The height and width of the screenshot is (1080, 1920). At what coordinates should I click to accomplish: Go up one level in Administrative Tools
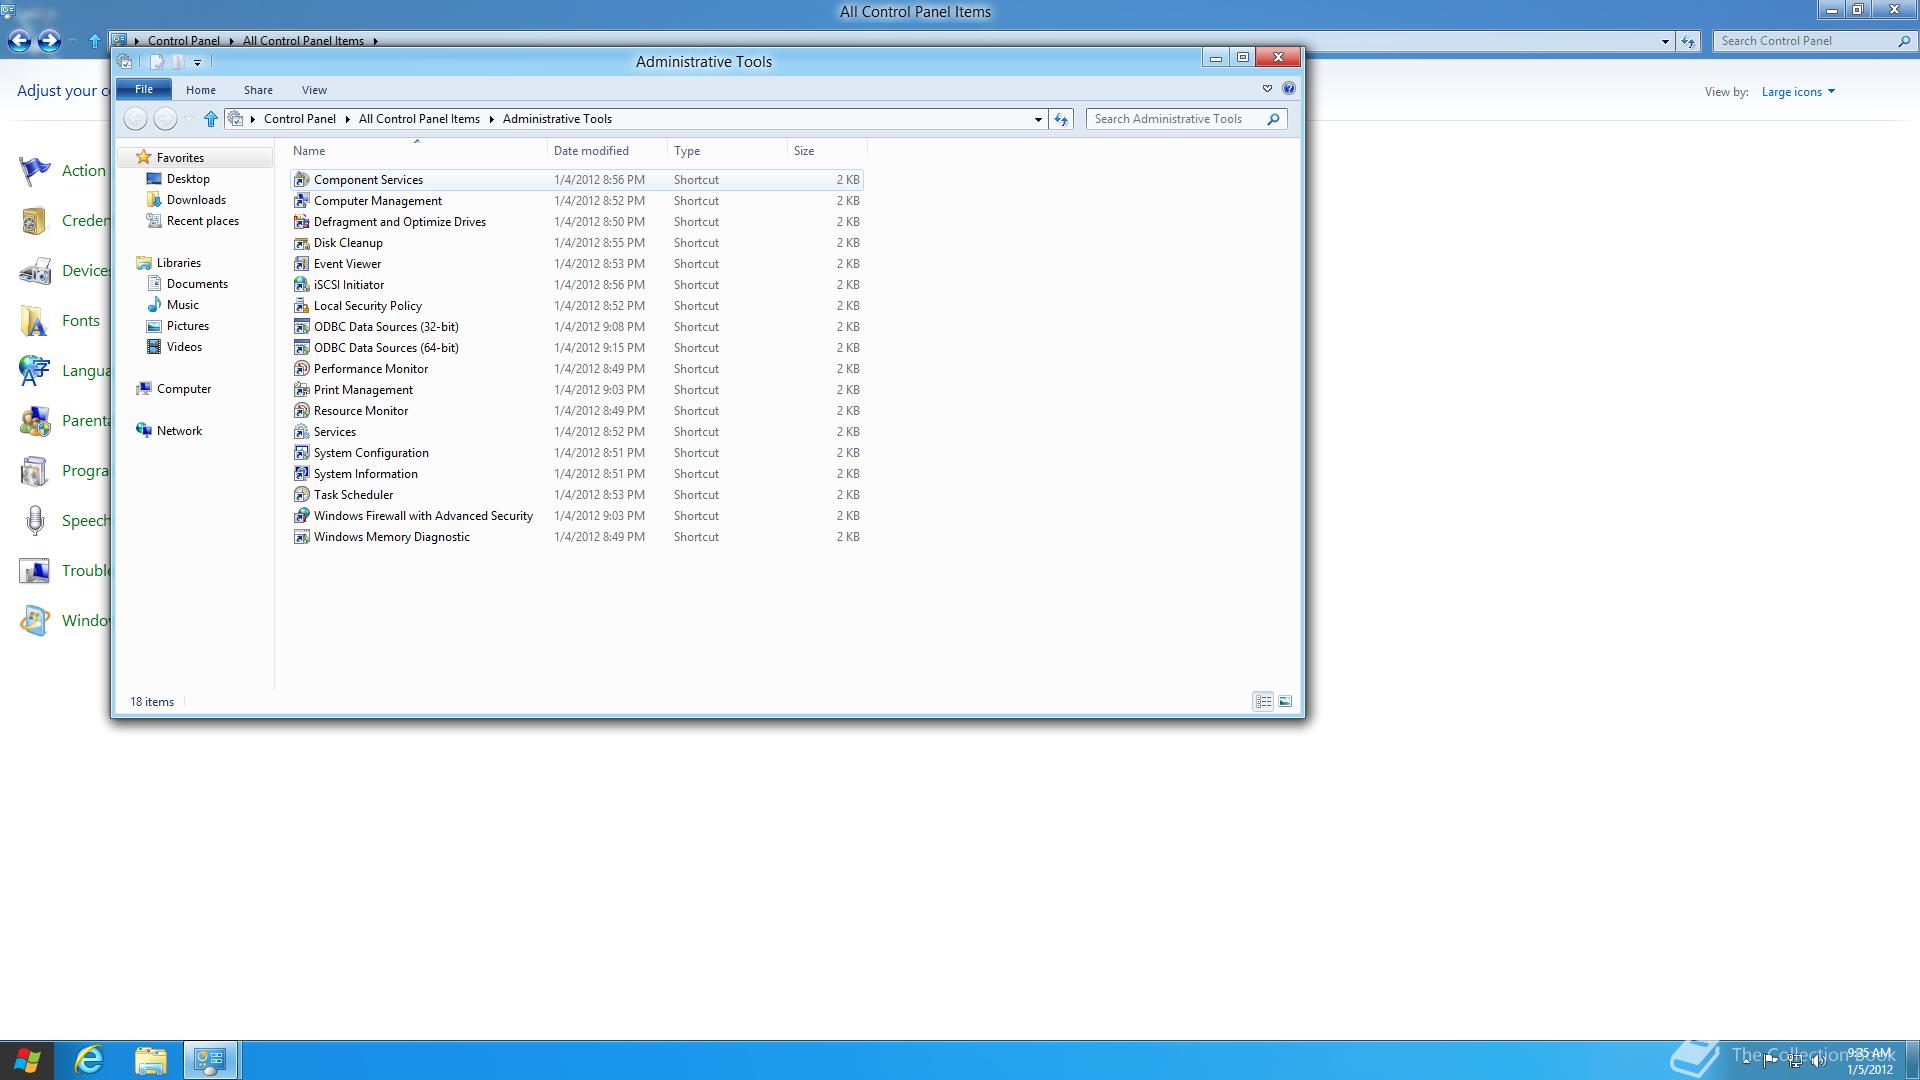coord(210,119)
